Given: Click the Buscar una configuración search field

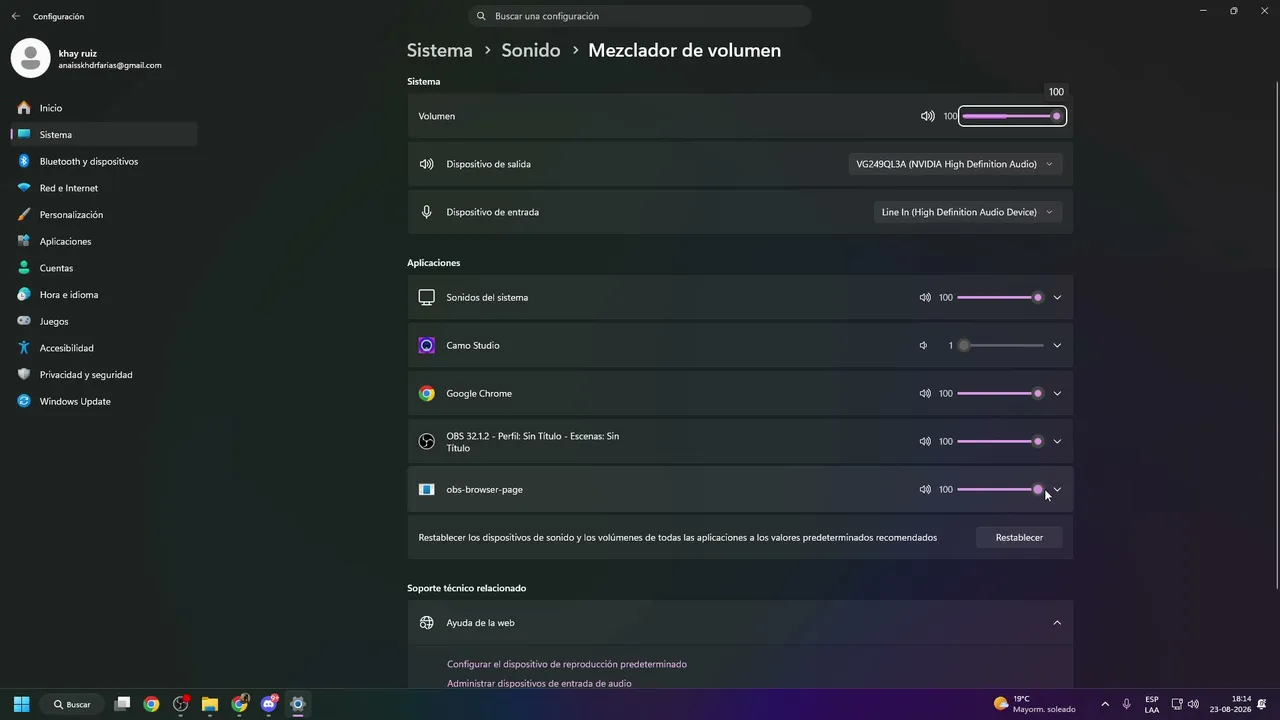Looking at the screenshot, I should click(x=640, y=16).
